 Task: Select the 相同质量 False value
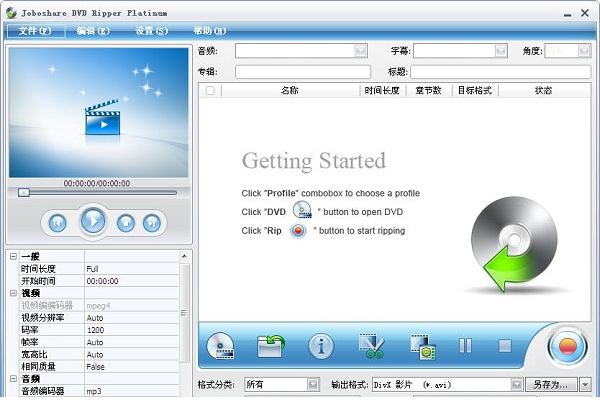[131, 366]
